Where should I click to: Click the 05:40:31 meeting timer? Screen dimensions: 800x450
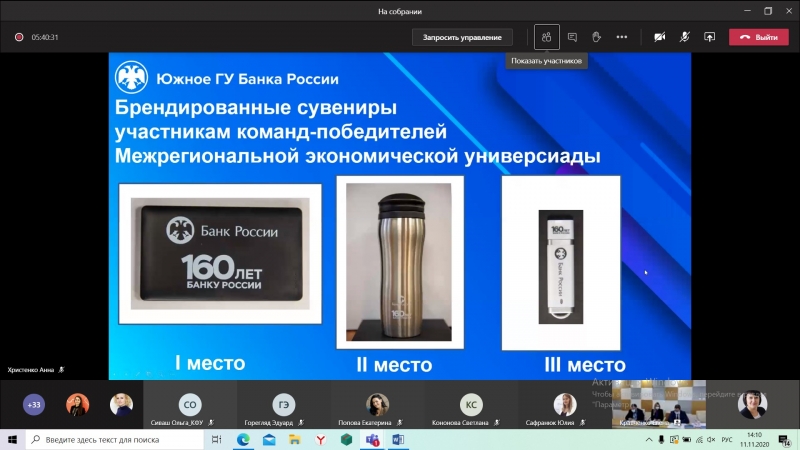tap(45, 37)
